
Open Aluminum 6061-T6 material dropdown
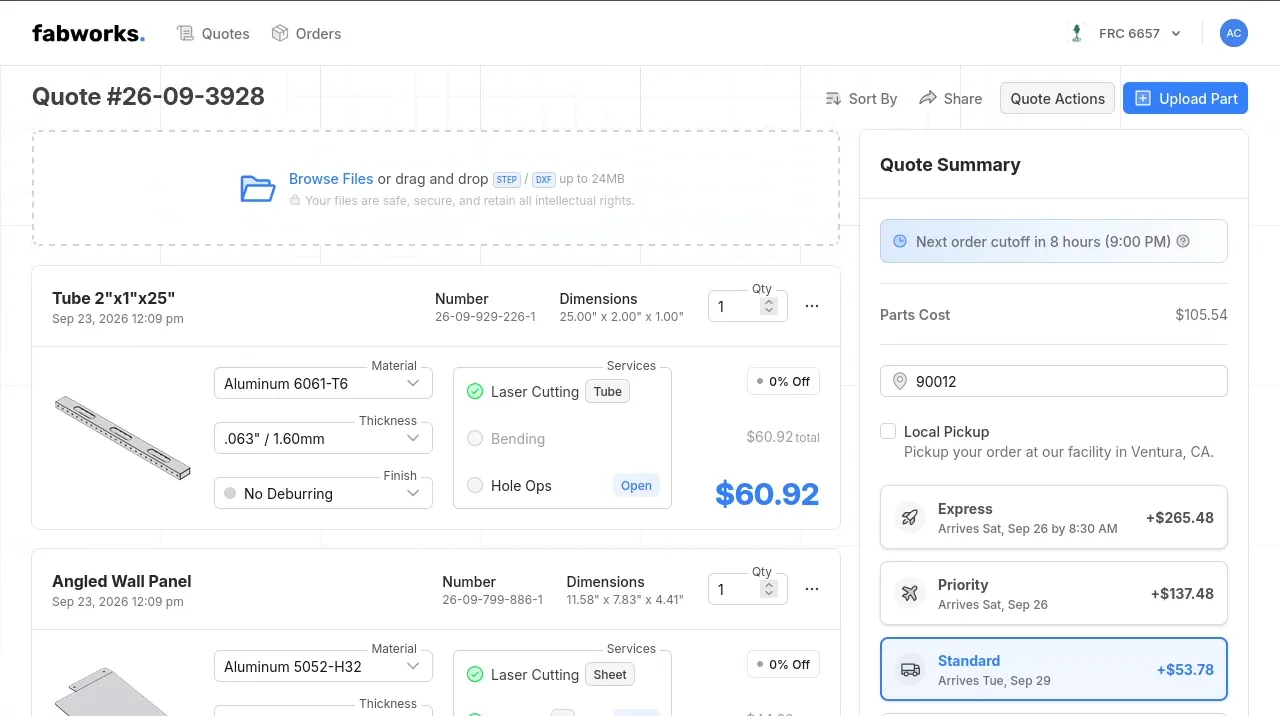pos(323,384)
